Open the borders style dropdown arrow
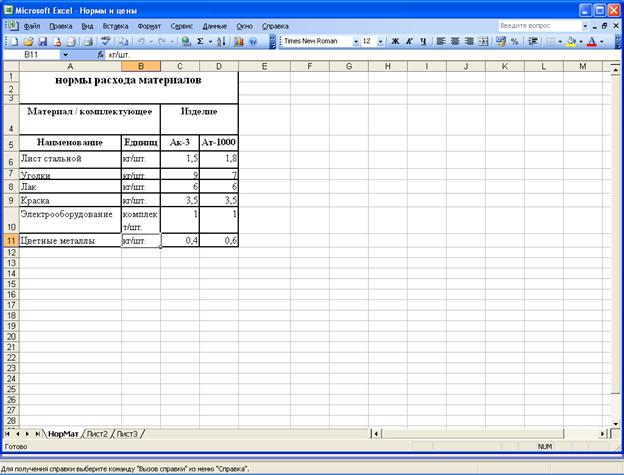Image resolution: width=624 pixels, height=475 pixels. pyautogui.click(x=560, y=41)
